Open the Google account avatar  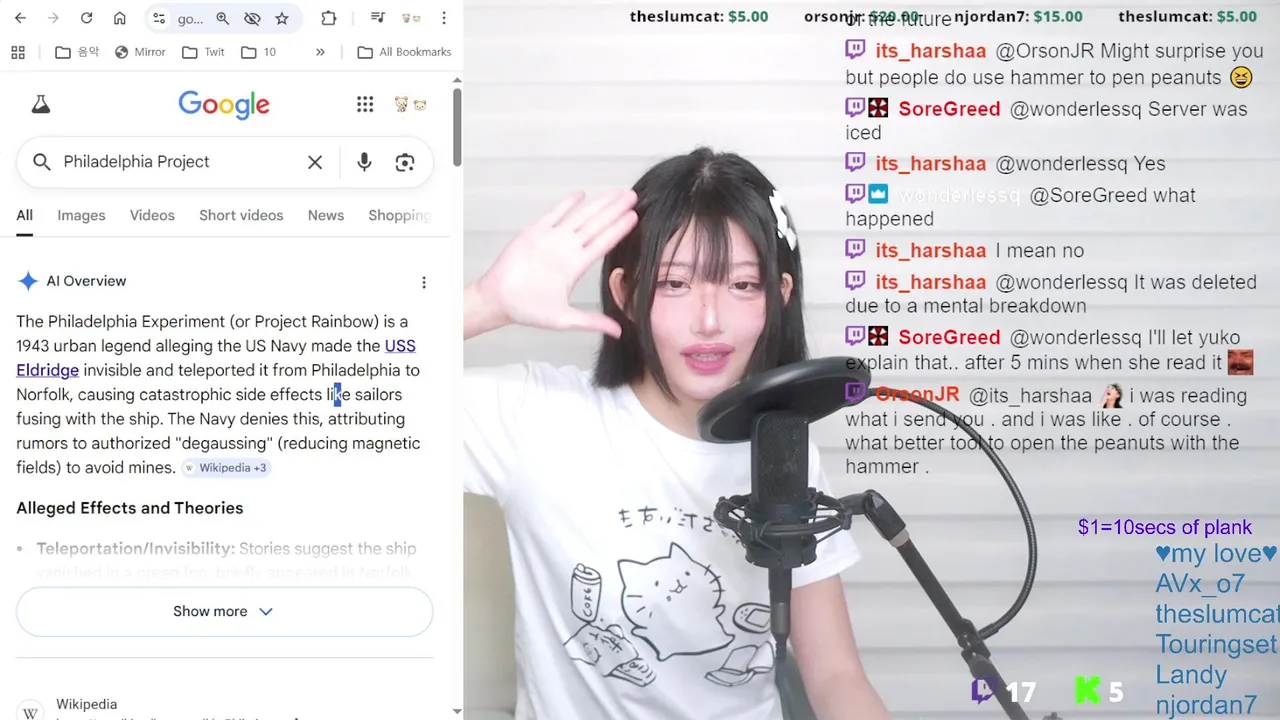click(x=410, y=104)
